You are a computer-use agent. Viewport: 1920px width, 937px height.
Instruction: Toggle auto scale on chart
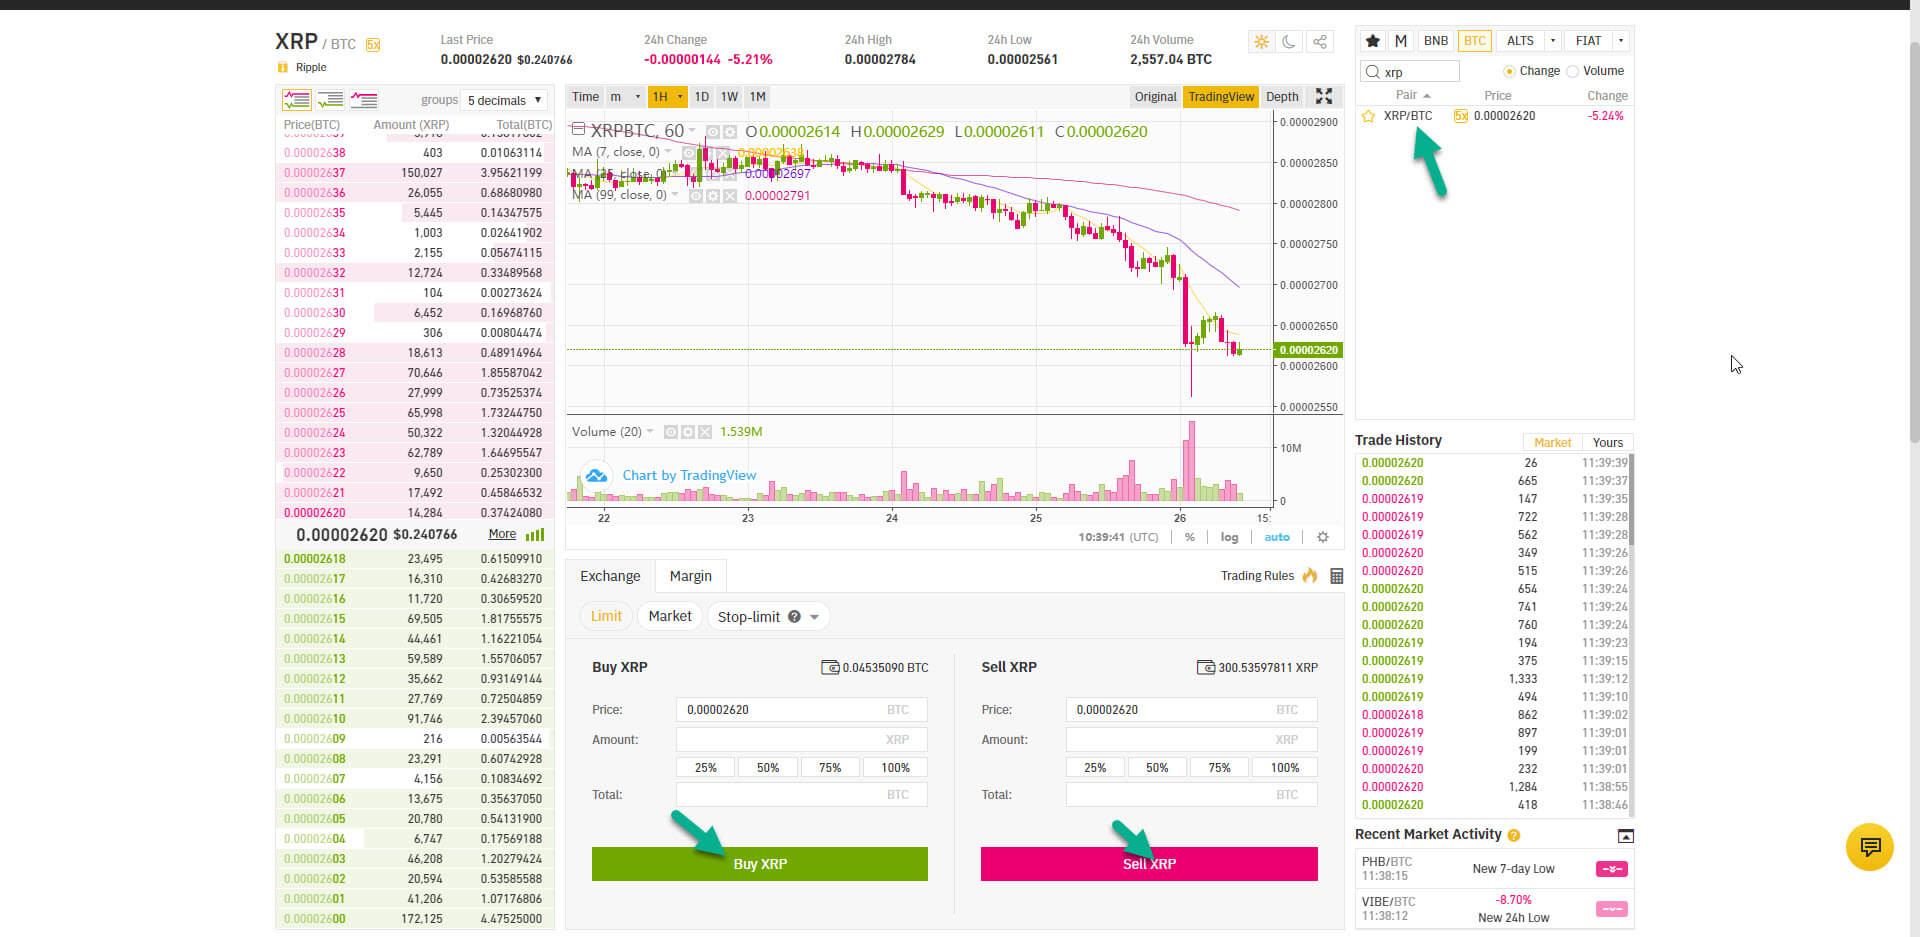pos(1277,537)
